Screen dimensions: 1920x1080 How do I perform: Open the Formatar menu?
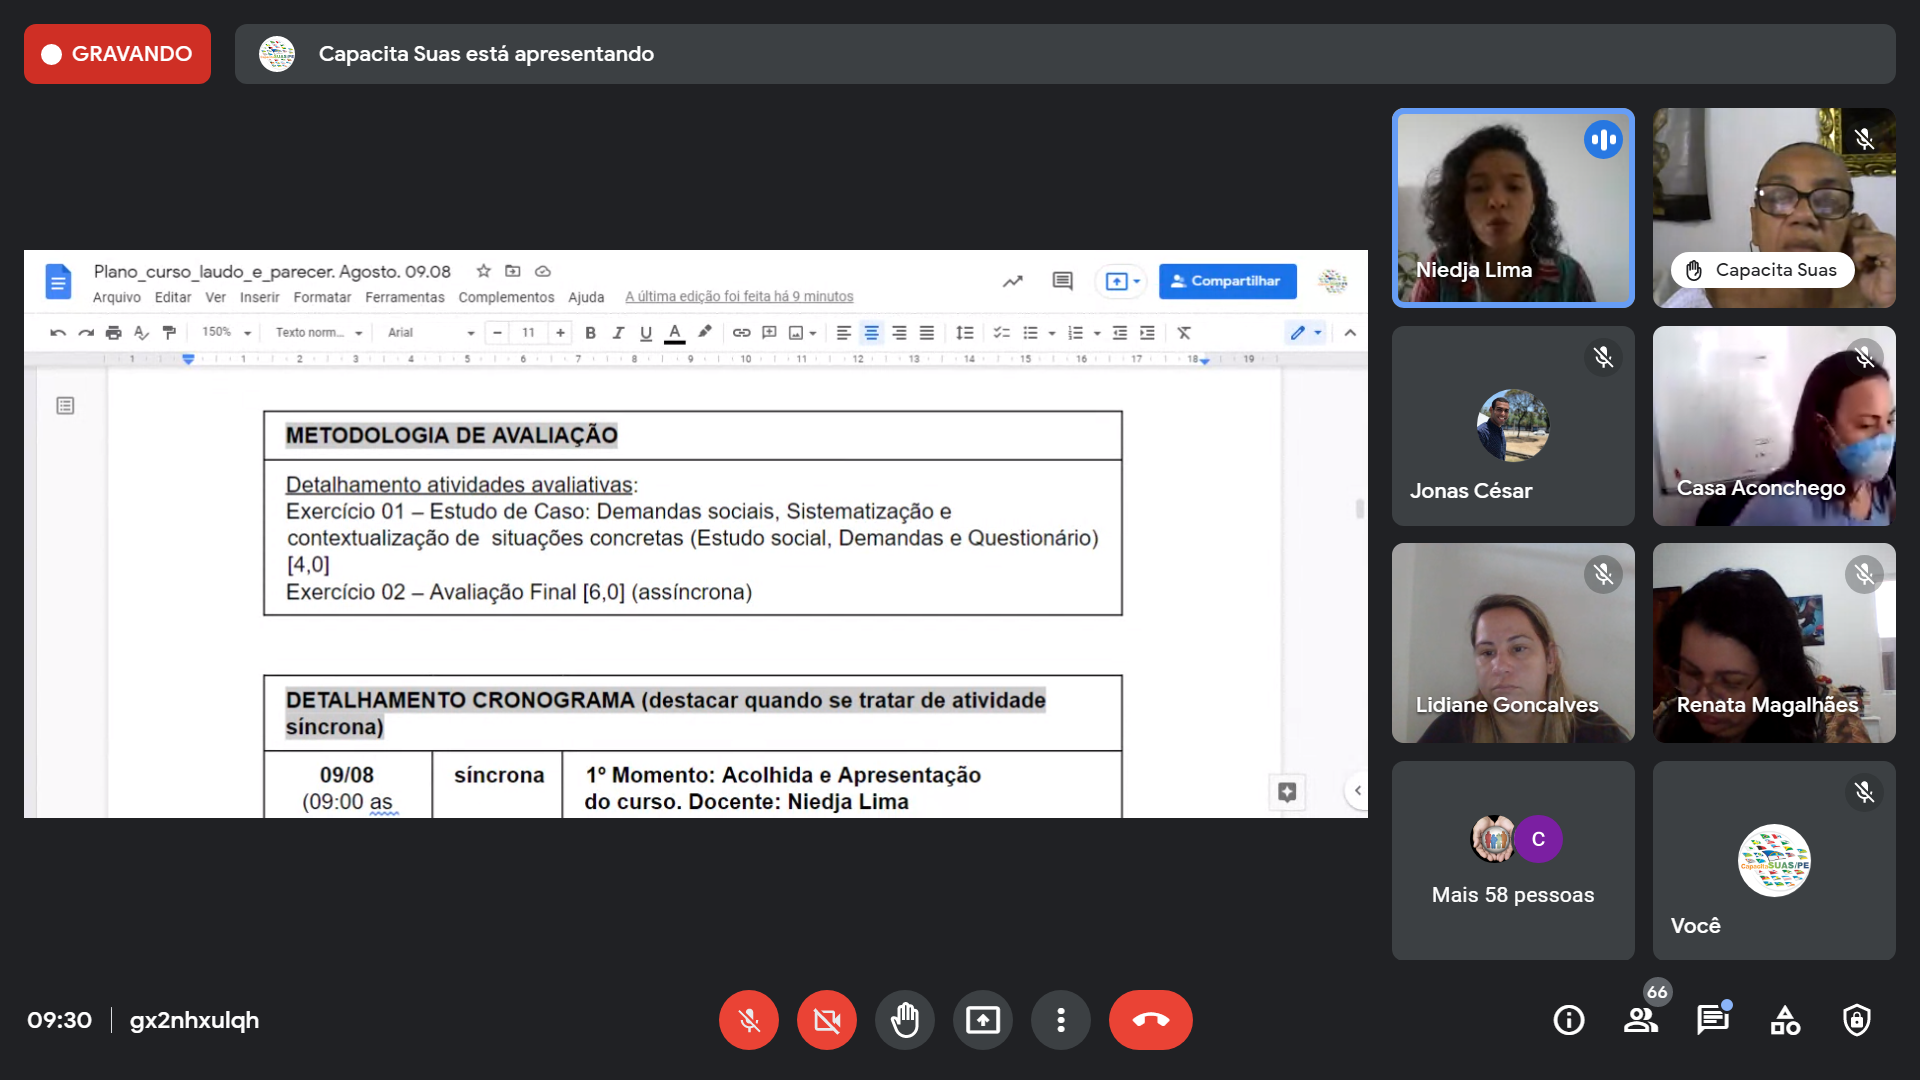tap(322, 297)
